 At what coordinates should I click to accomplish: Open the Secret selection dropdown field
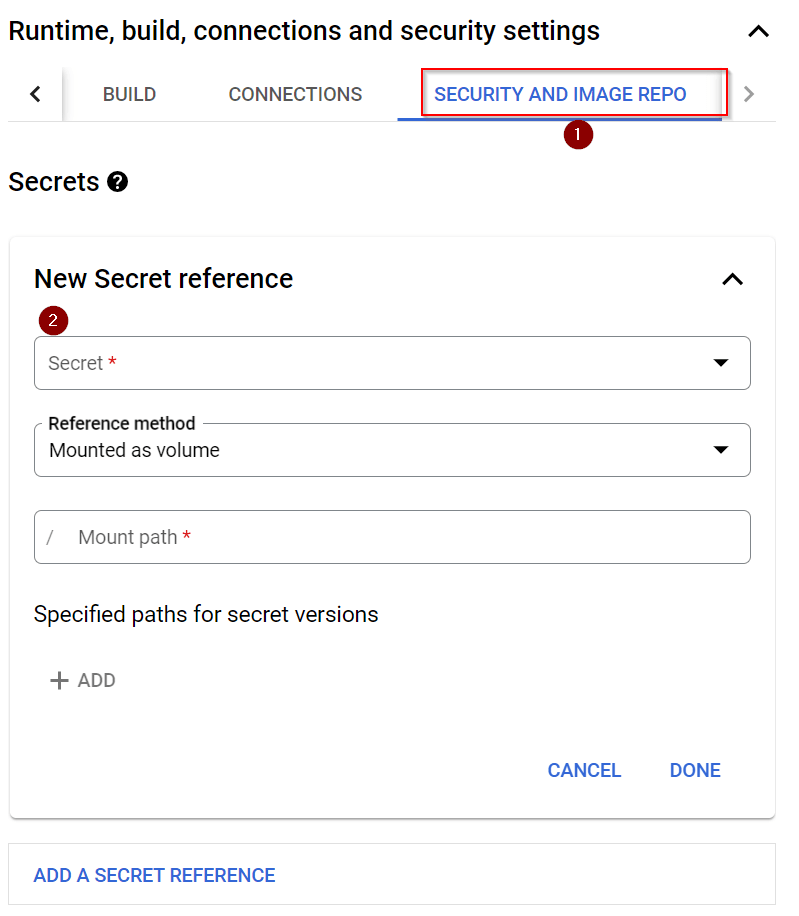[380, 363]
